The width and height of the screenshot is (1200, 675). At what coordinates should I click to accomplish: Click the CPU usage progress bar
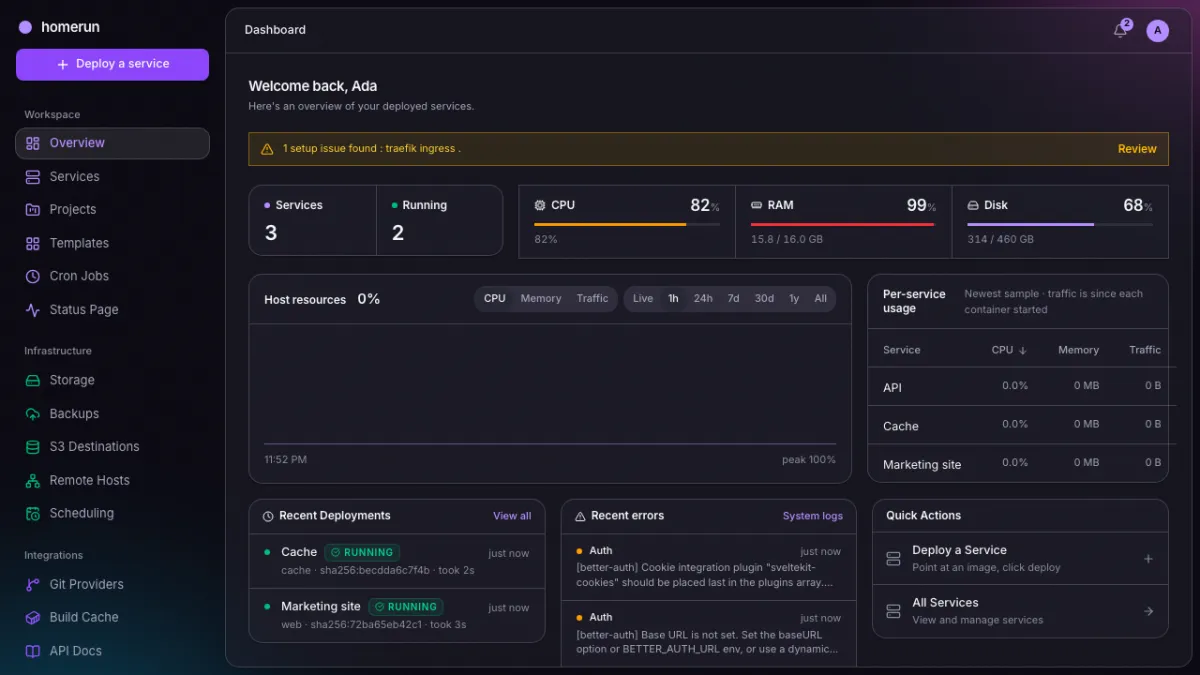(627, 225)
